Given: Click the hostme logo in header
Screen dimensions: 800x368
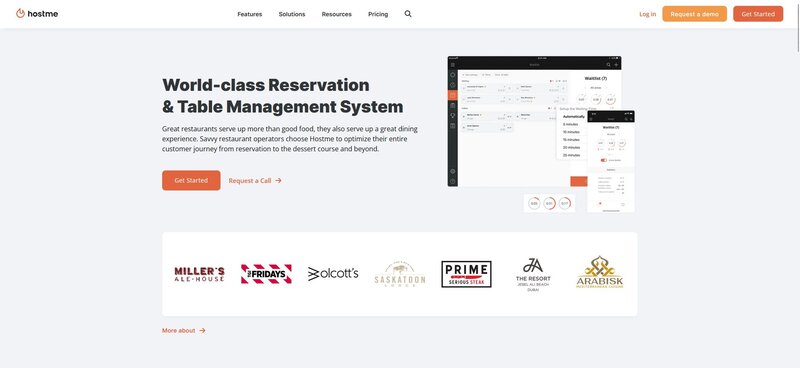Looking at the screenshot, I should tap(37, 14).
